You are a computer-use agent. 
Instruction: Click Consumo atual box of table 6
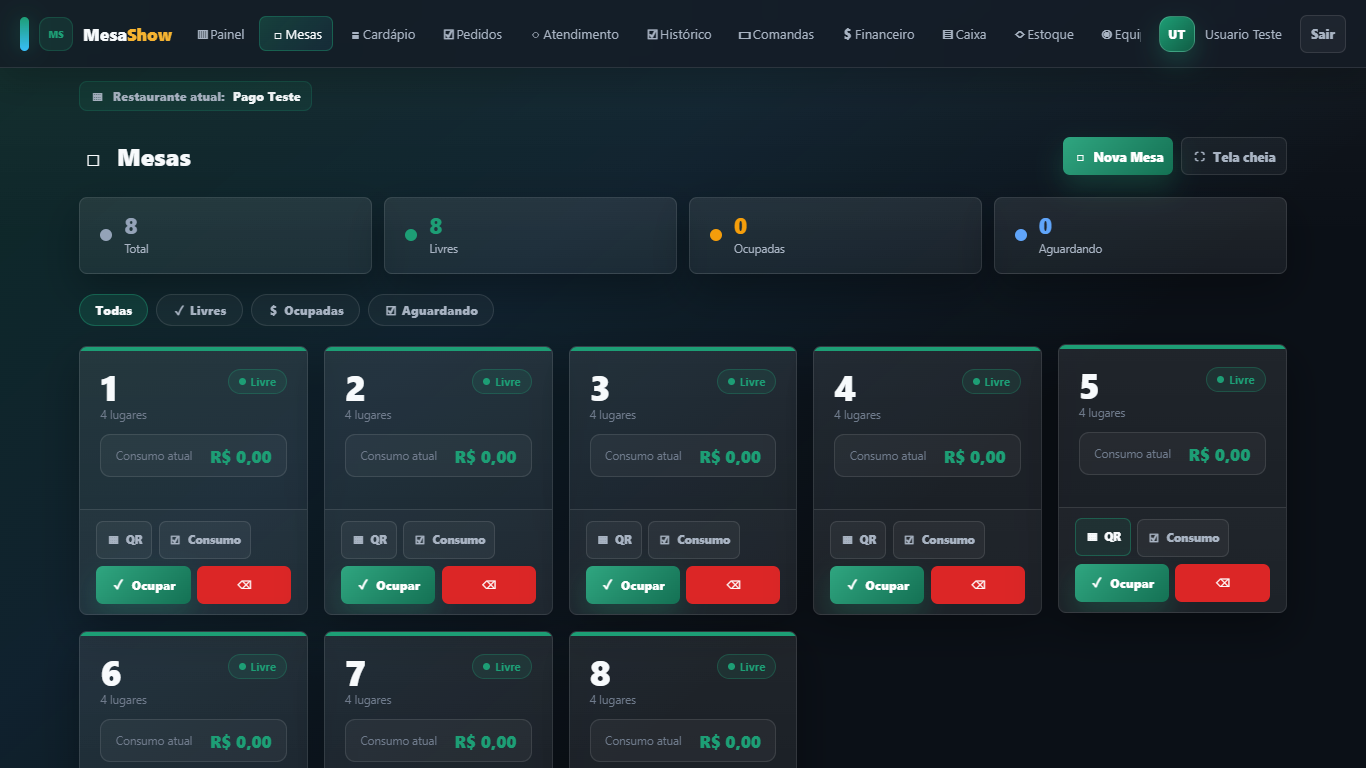193,741
